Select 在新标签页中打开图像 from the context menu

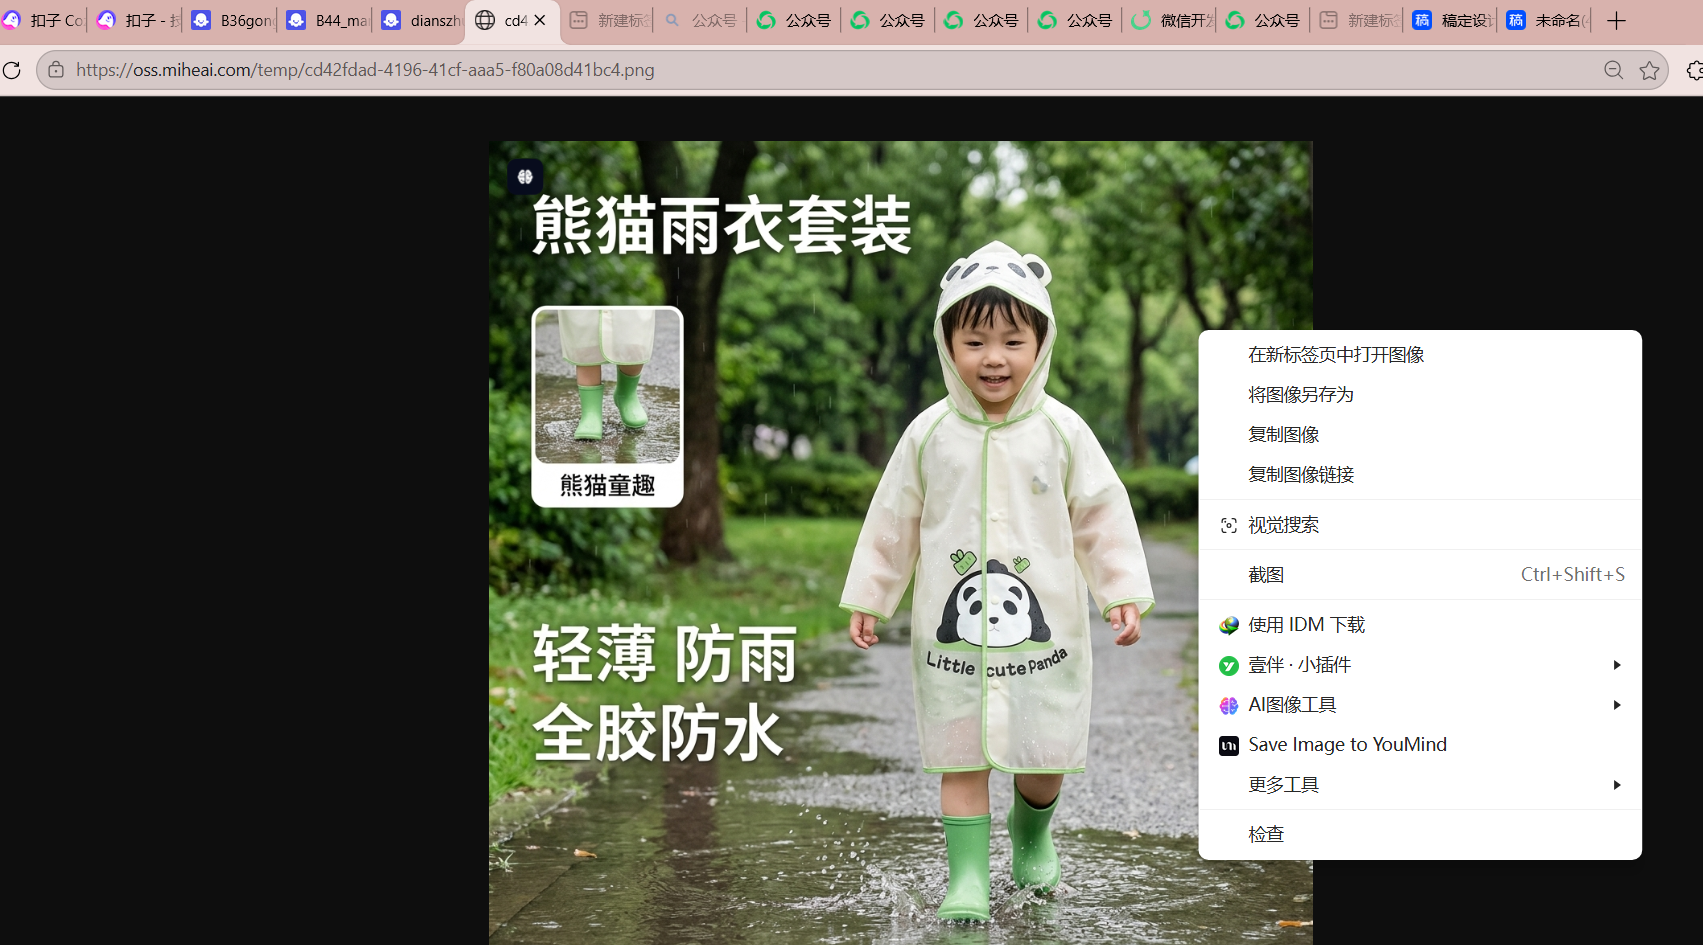[1336, 354]
